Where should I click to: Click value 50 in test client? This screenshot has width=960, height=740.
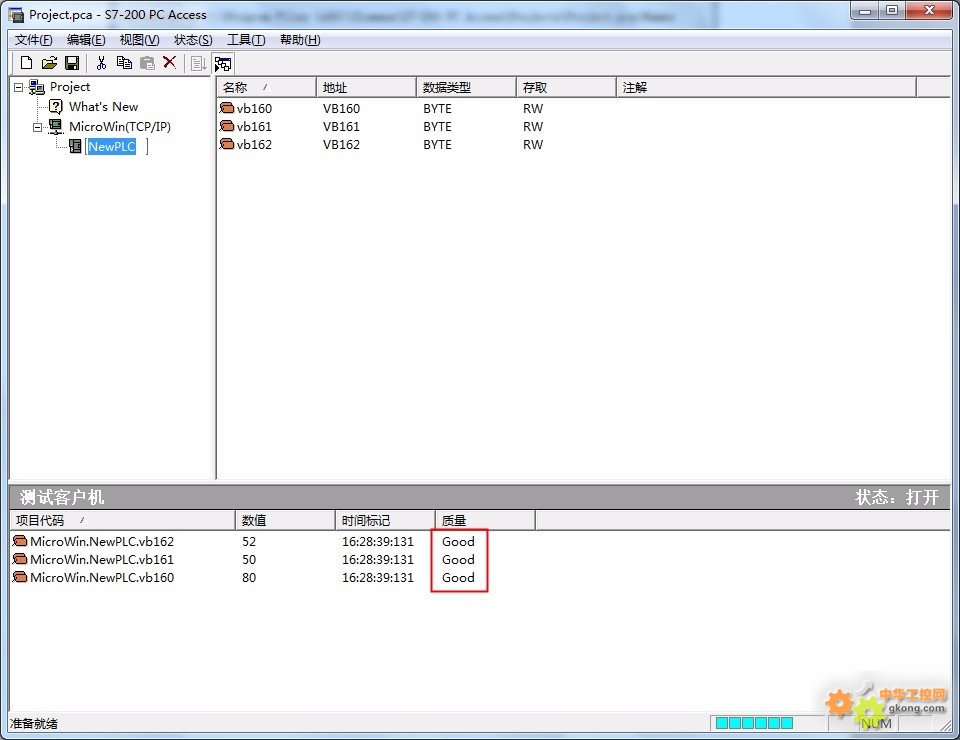(x=249, y=559)
